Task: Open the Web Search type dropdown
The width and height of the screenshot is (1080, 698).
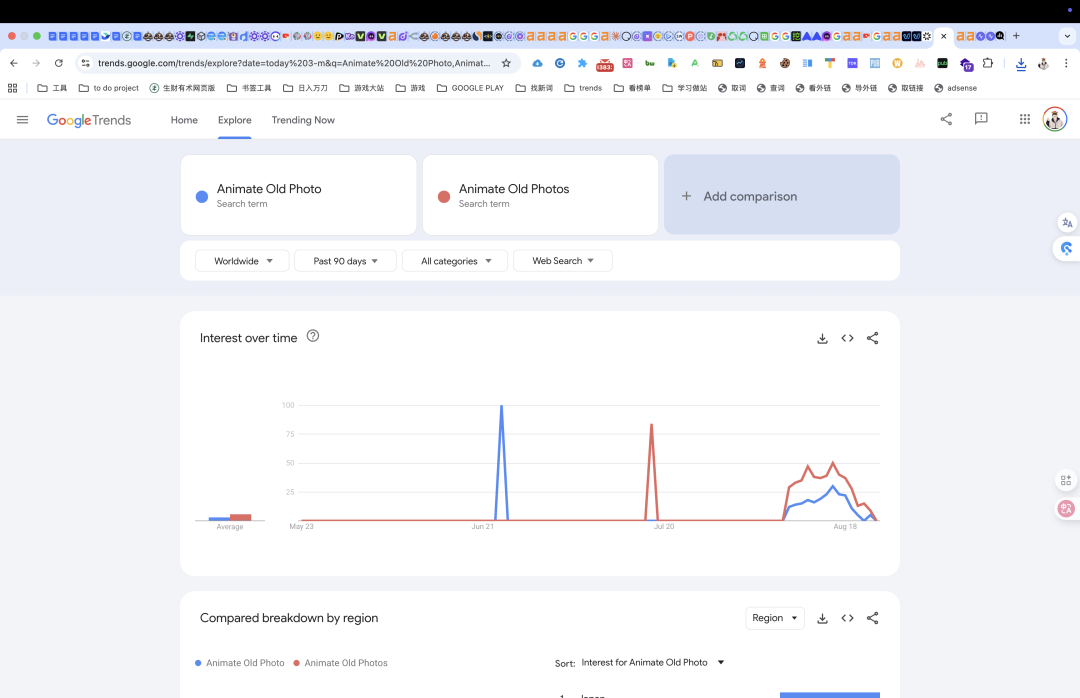Action: pyautogui.click(x=563, y=260)
